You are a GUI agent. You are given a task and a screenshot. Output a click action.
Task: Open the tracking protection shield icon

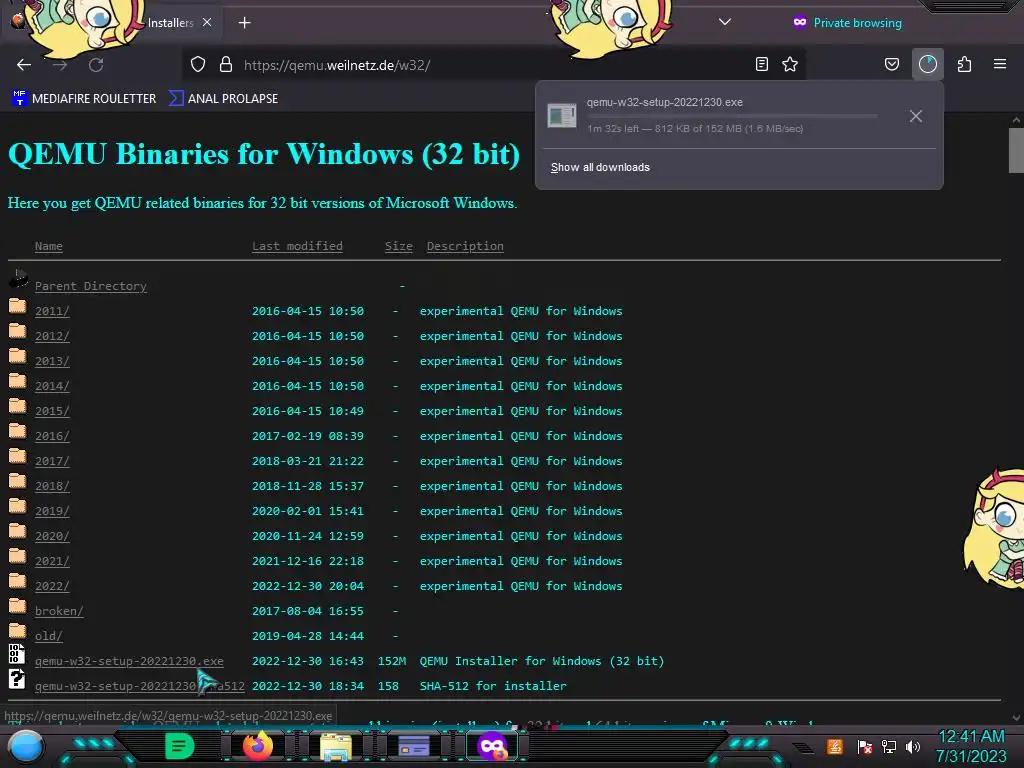pyautogui.click(x=198, y=64)
